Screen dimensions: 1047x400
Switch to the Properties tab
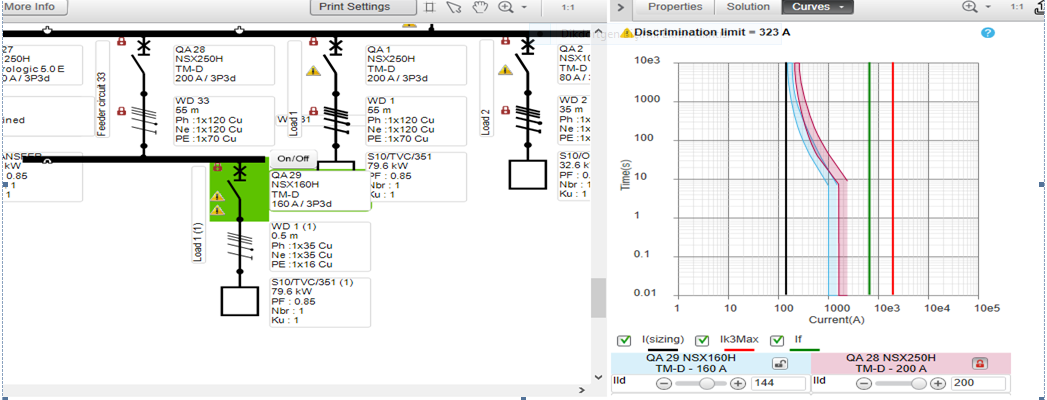coord(675,7)
